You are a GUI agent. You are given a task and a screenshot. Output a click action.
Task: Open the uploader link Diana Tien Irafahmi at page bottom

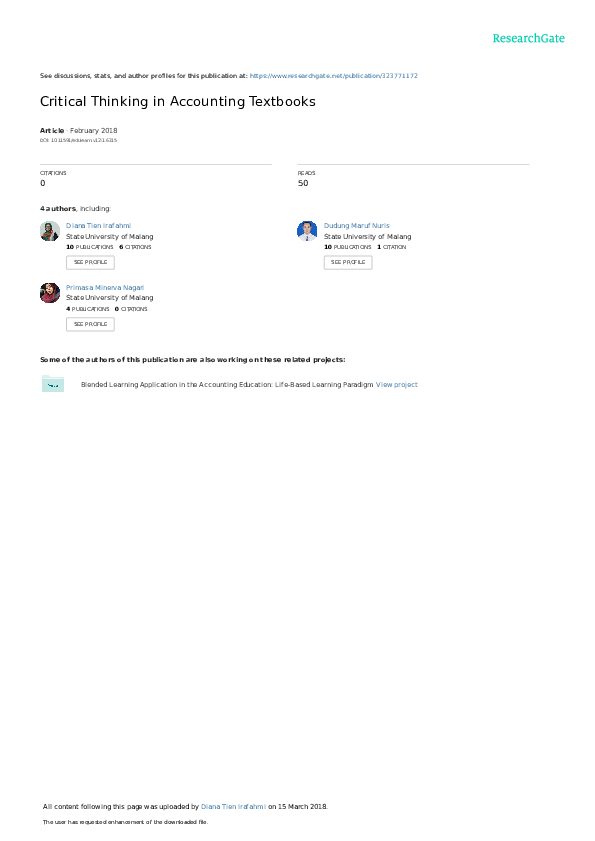pos(233,807)
